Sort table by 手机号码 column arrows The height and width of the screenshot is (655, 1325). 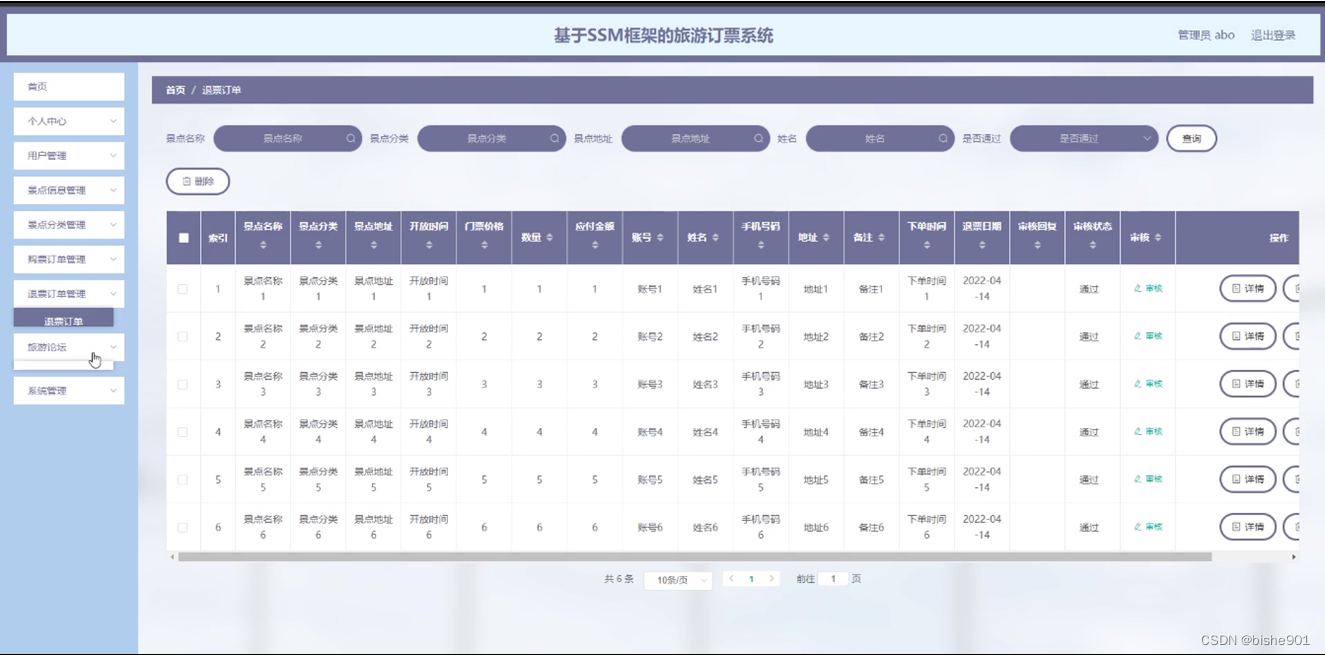click(761, 245)
